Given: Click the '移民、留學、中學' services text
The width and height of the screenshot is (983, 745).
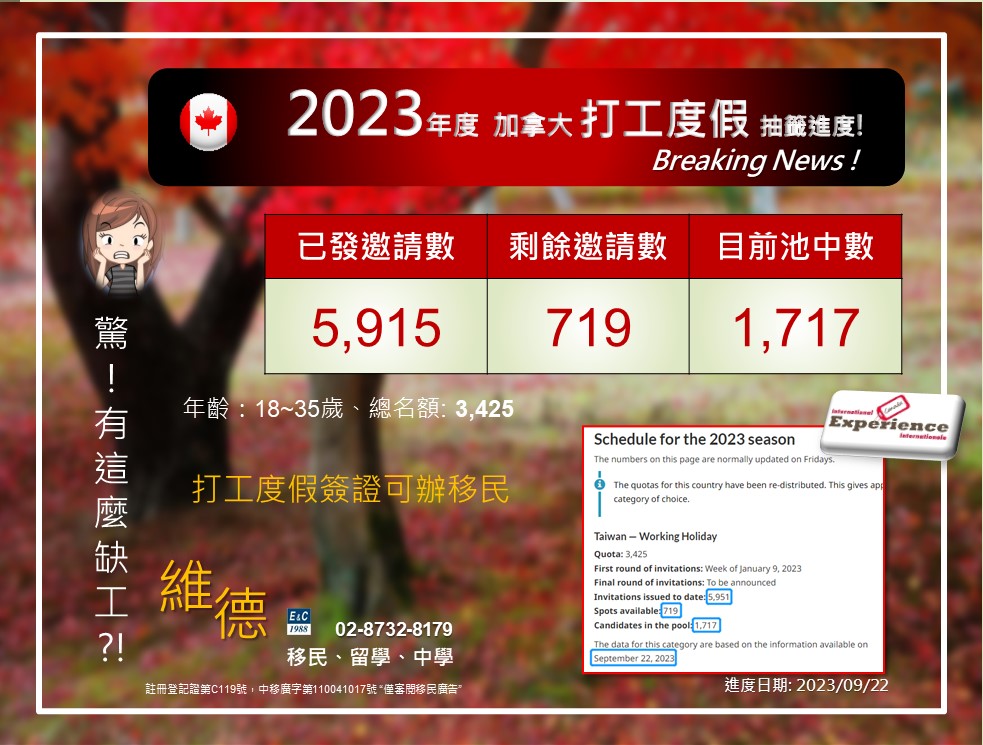Looking at the screenshot, I should [370, 657].
